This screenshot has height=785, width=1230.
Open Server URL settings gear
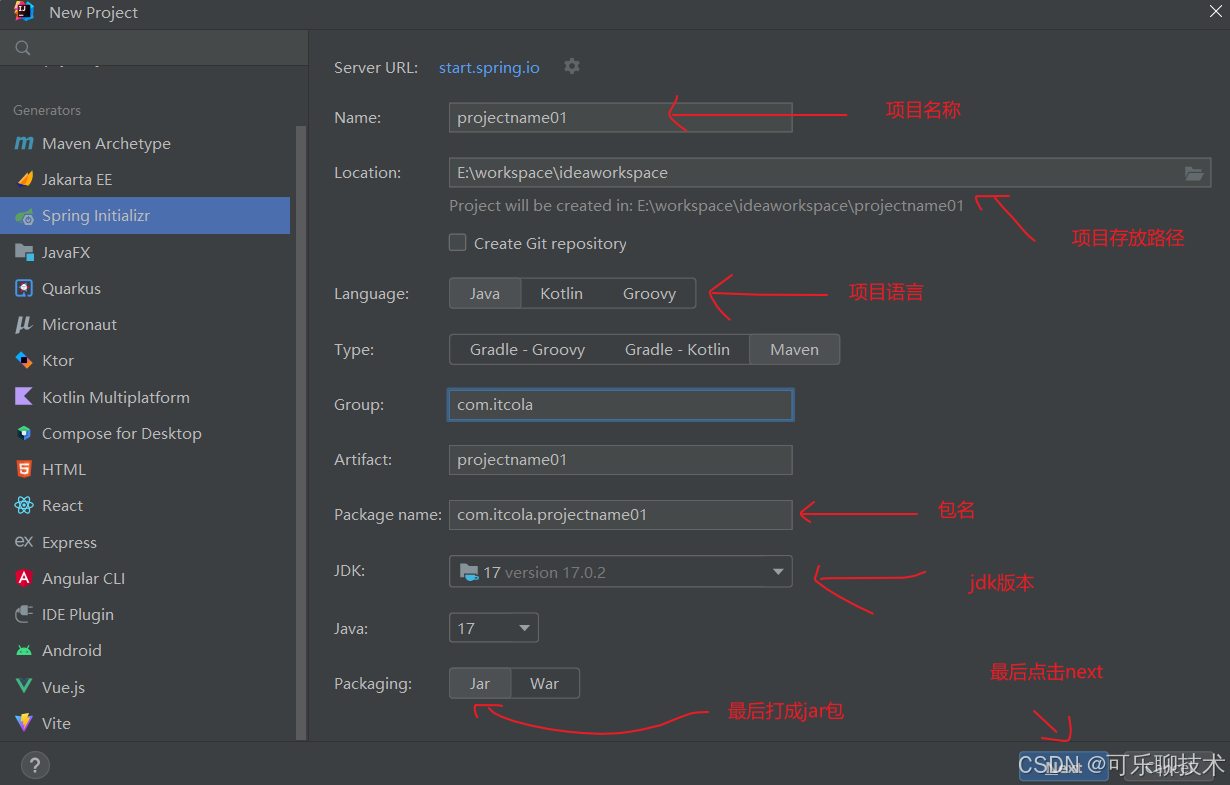pyautogui.click(x=572, y=66)
